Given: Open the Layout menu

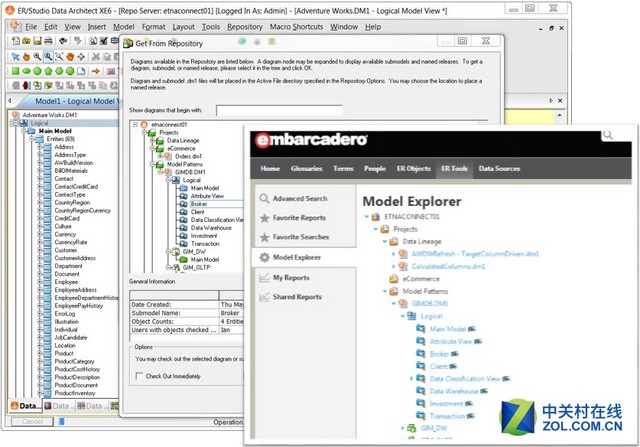Looking at the screenshot, I should (x=183, y=27).
